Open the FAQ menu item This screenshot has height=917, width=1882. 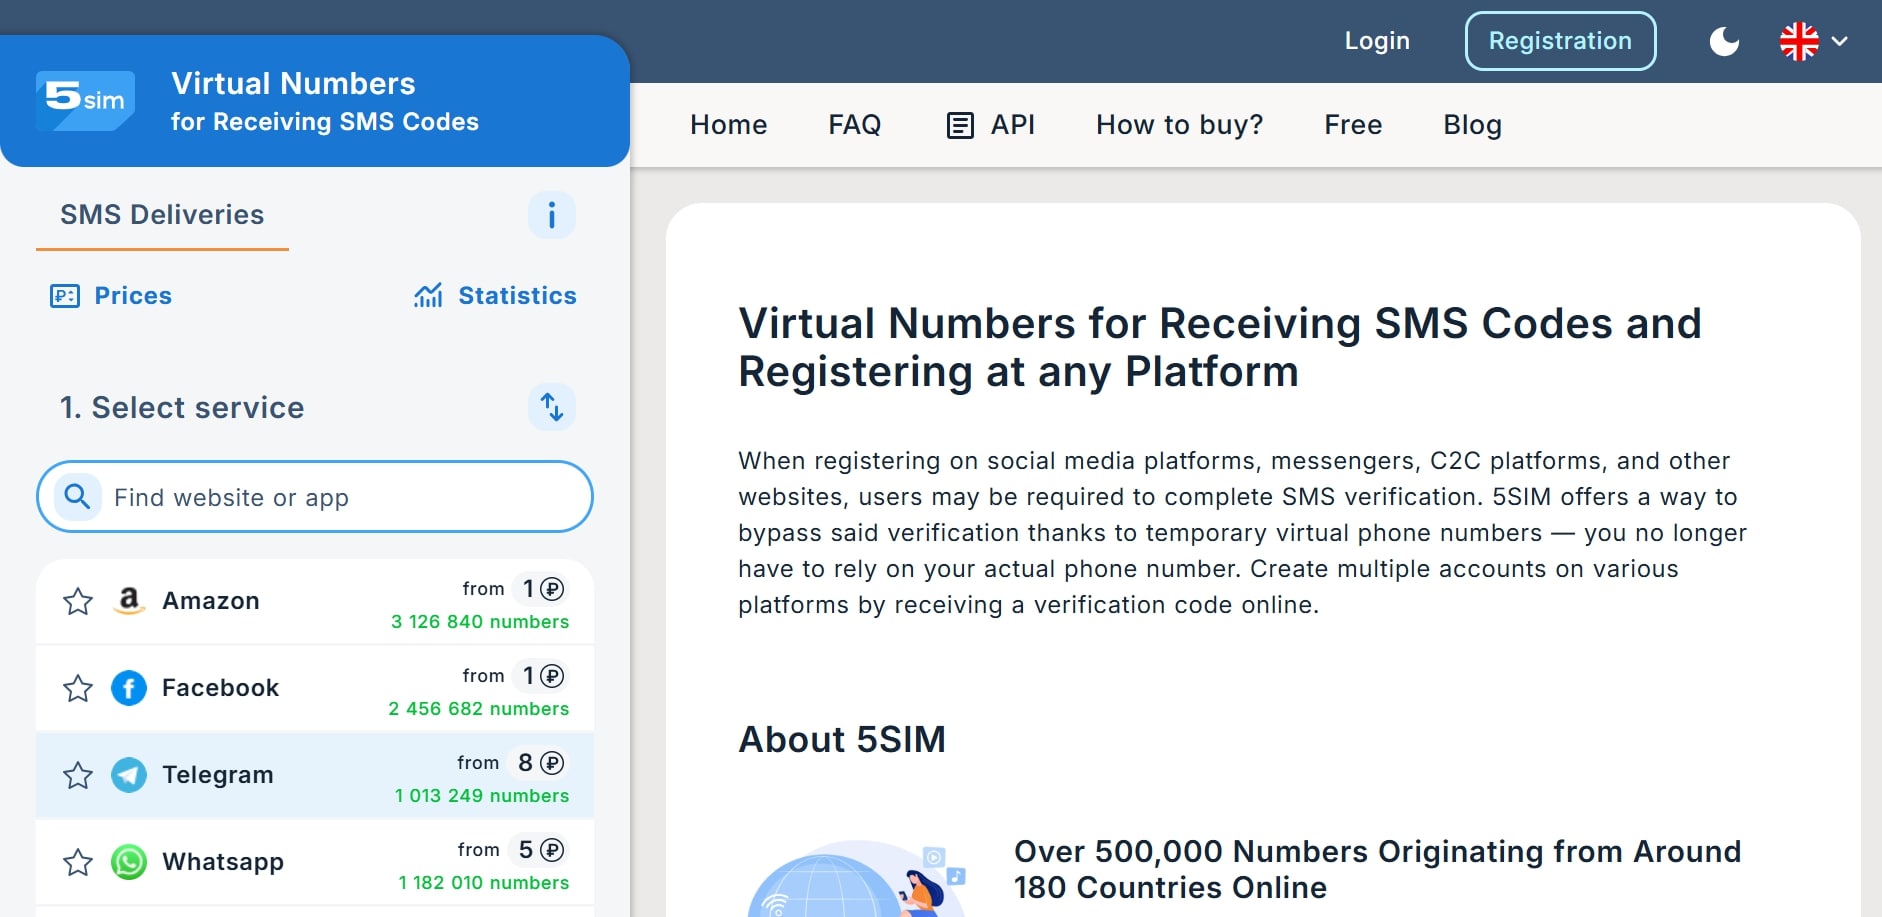coord(855,125)
